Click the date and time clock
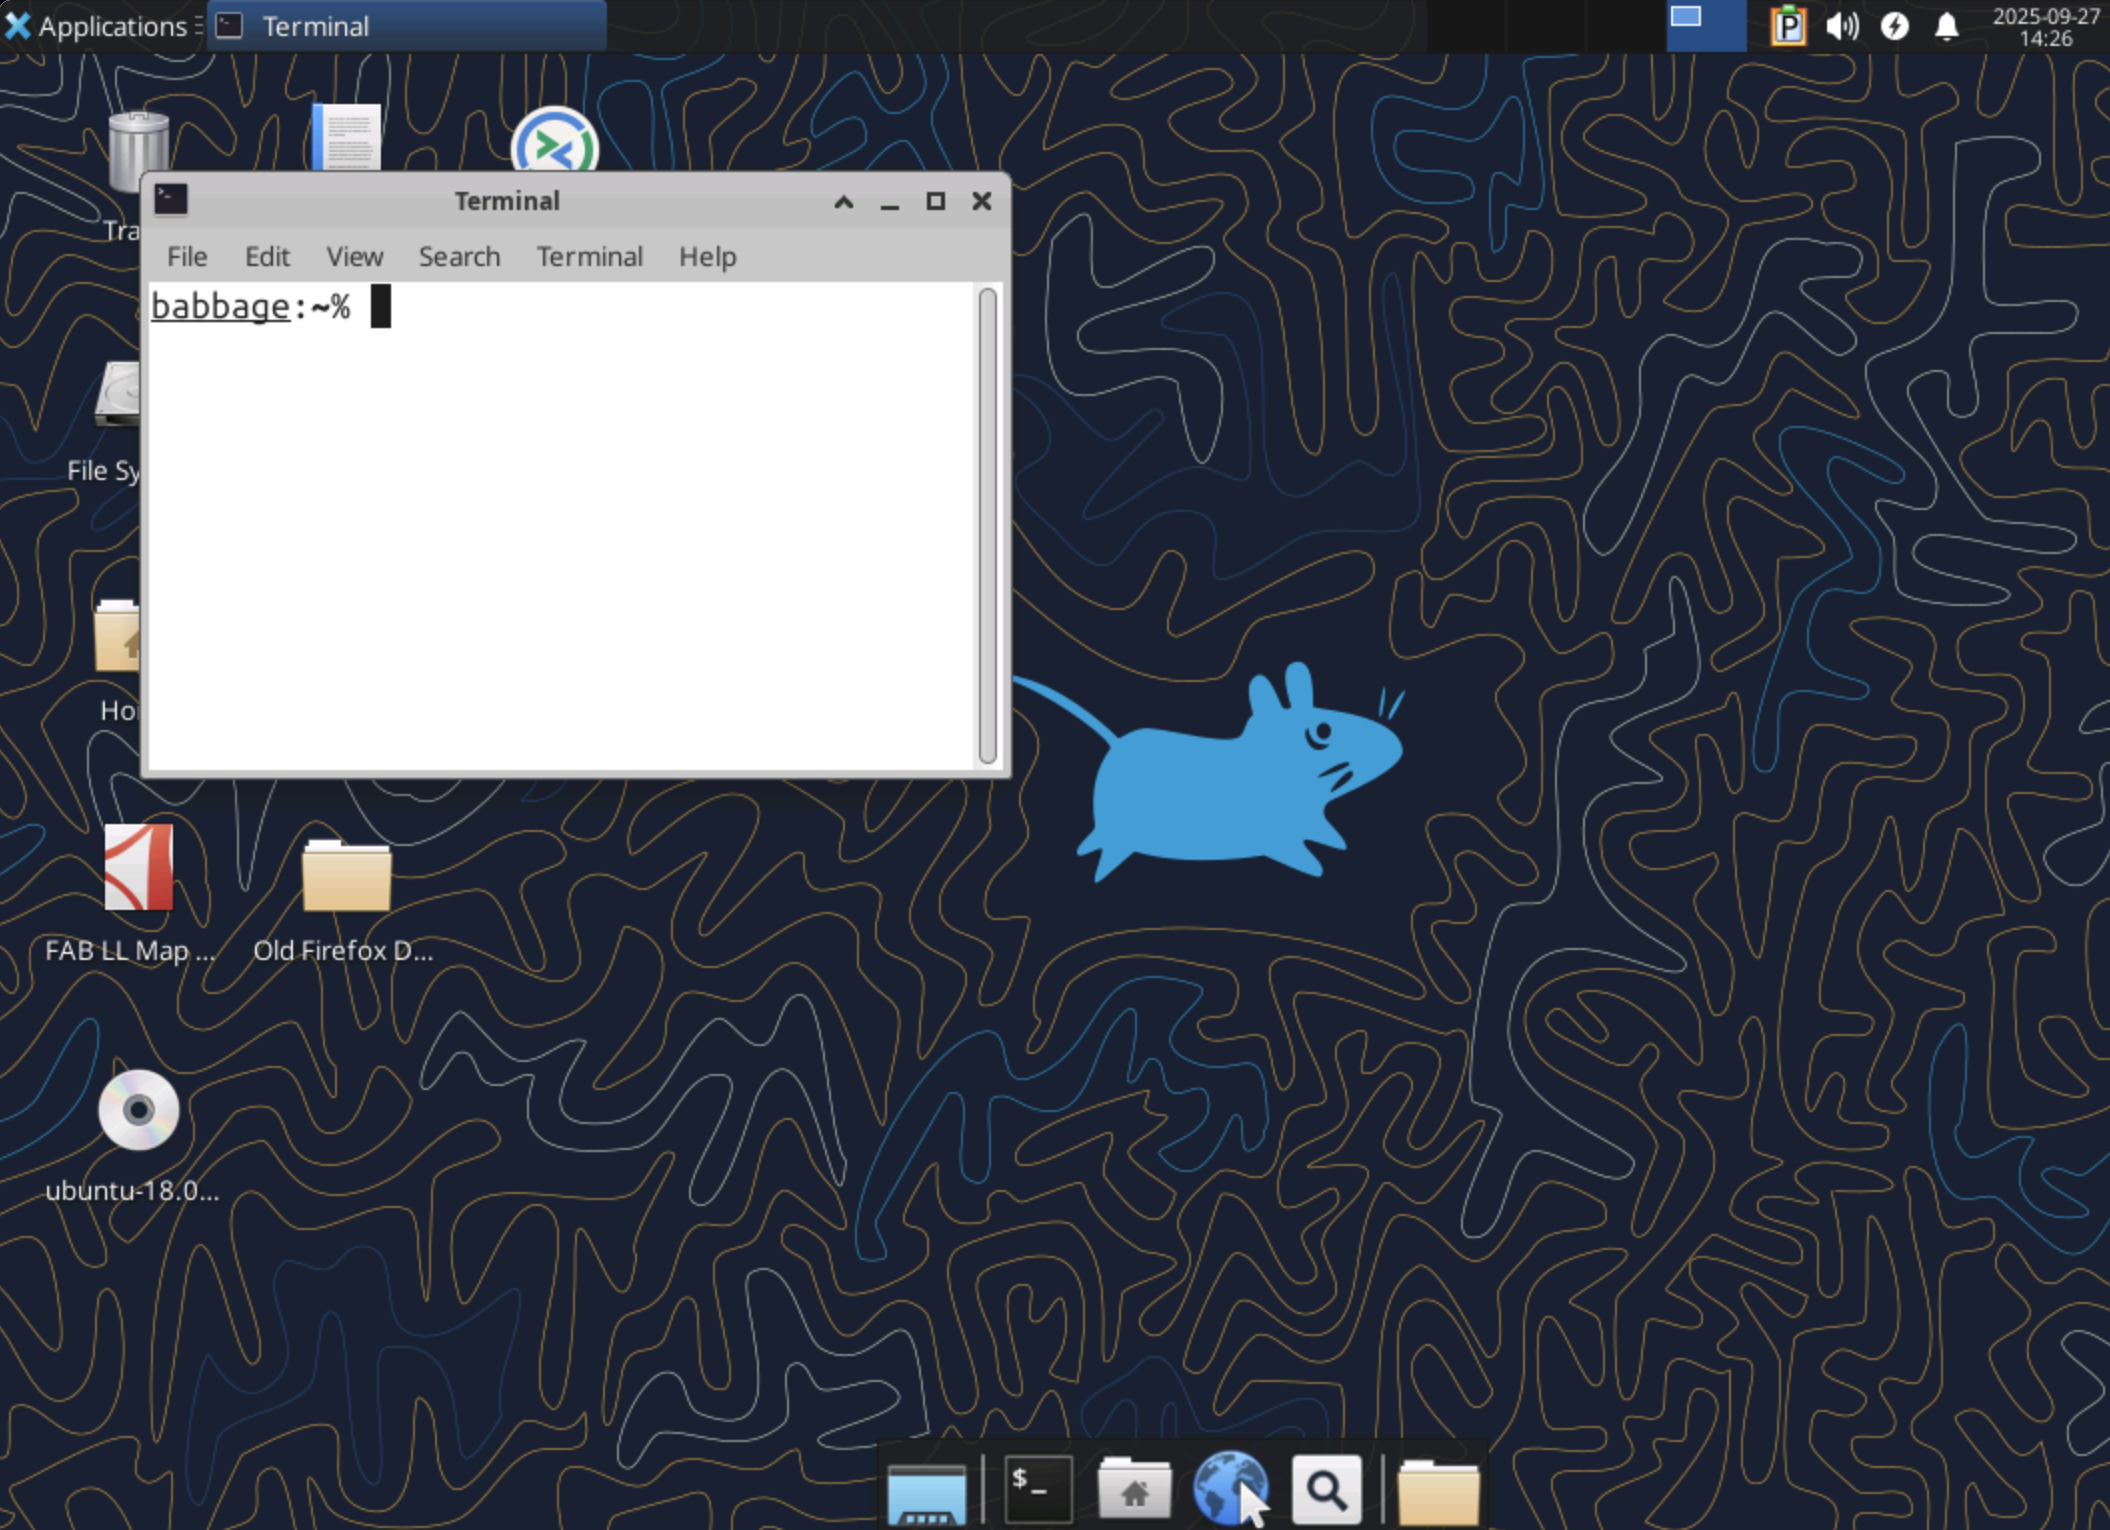This screenshot has height=1530, width=2110. 2045,26
